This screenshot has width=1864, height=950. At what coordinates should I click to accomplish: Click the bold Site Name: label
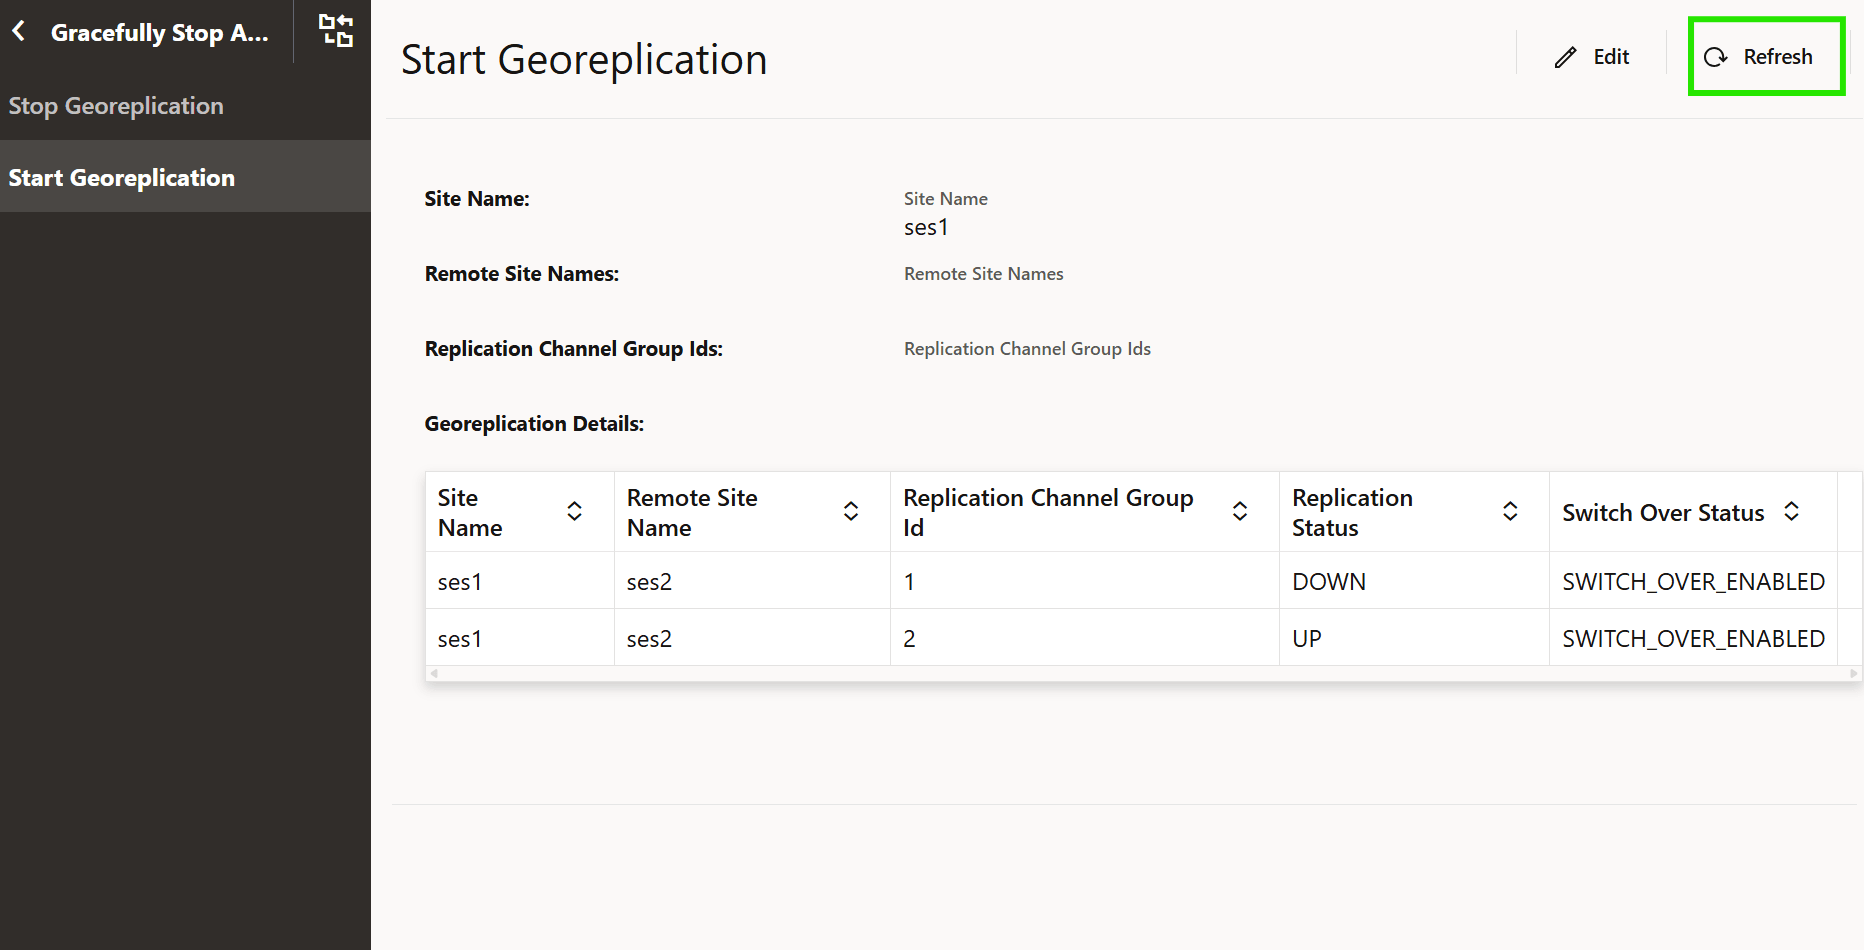tap(477, 199)
